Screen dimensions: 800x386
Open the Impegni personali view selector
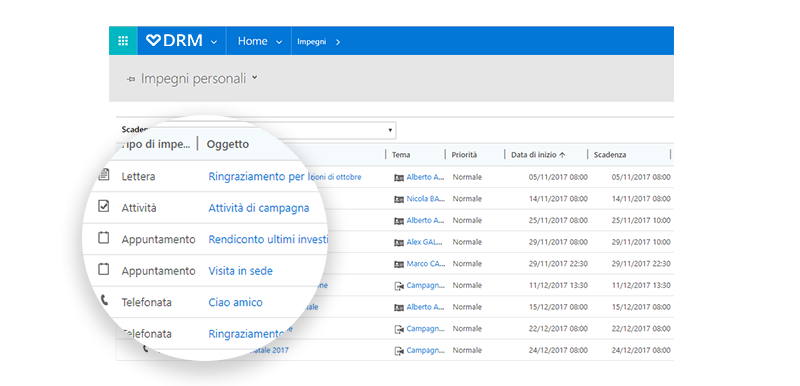pyautogui.click(x=193, y=79)
